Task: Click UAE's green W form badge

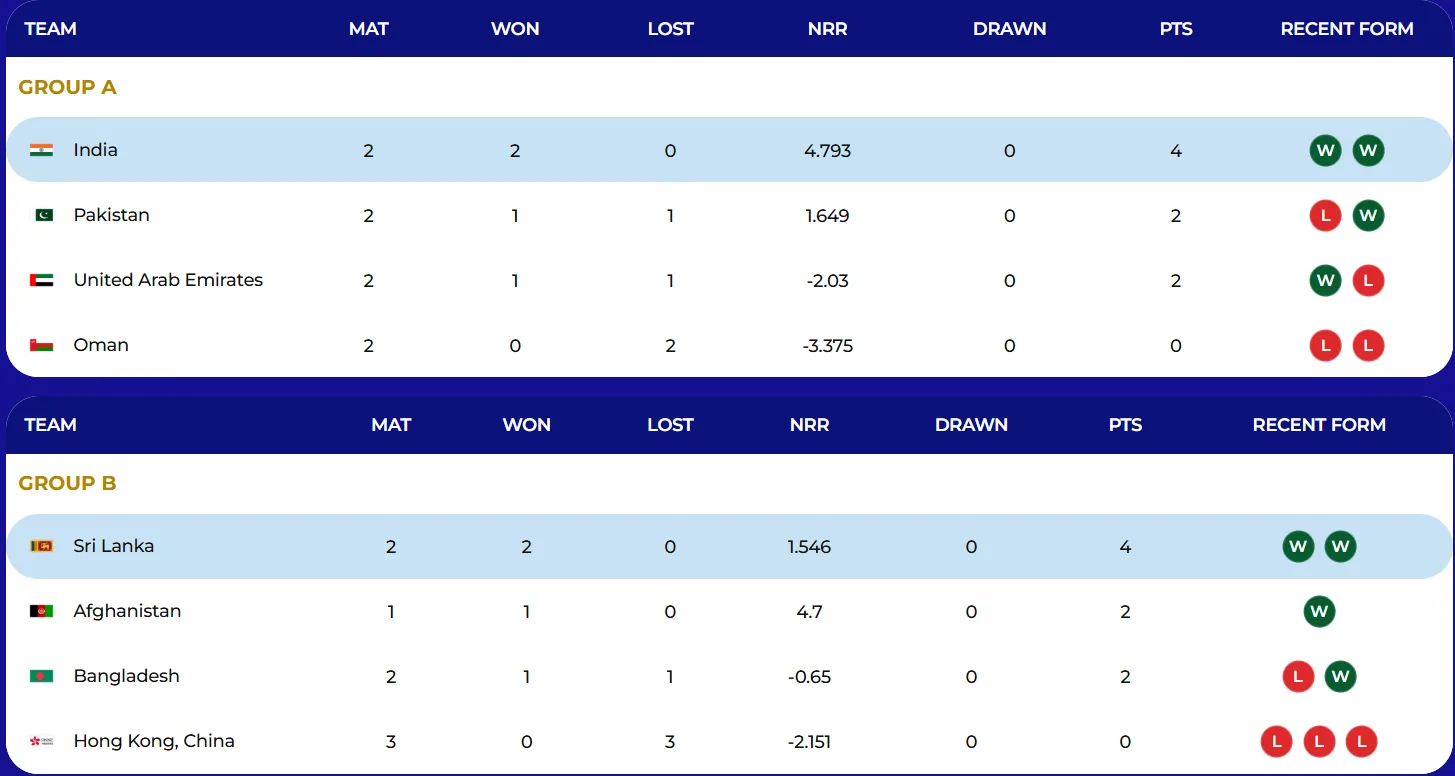Action: pyautogui.click(x=1325, y=281)
